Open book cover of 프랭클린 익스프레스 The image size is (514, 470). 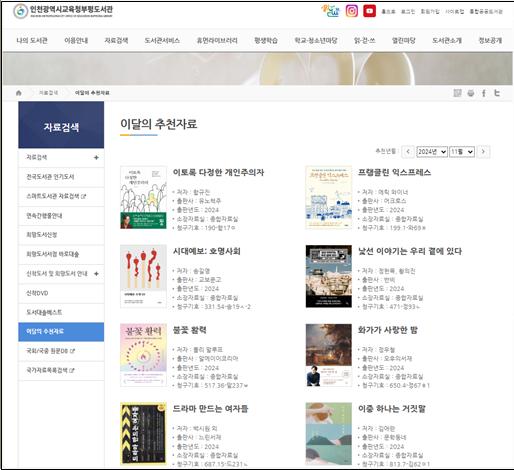329,198
